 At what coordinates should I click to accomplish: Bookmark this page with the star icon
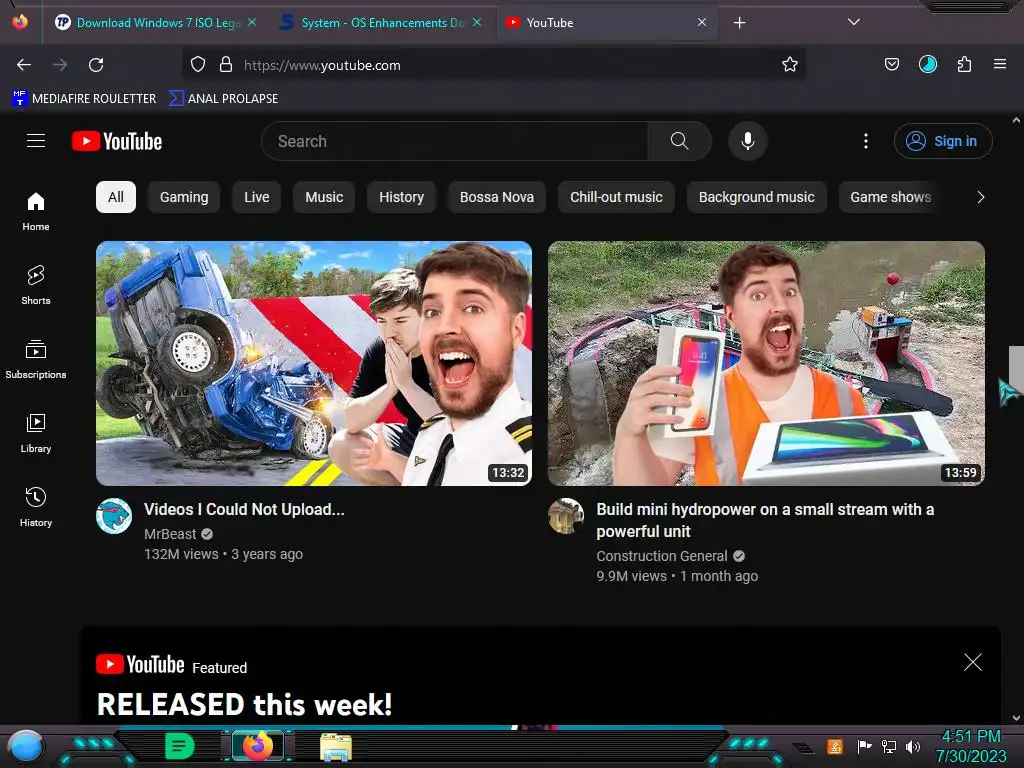[x=790, y=65]
